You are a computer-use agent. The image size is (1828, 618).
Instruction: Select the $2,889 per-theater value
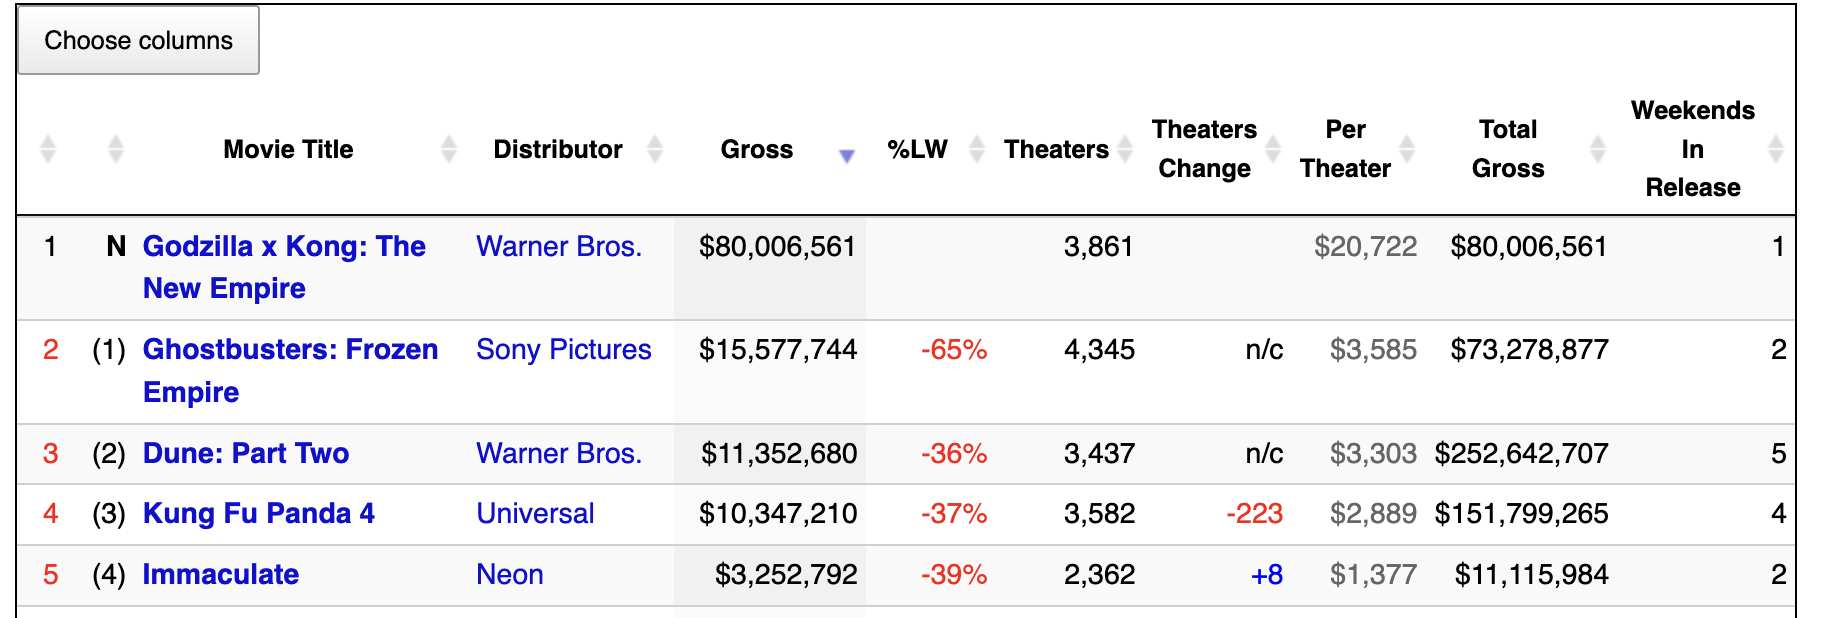1373,513
